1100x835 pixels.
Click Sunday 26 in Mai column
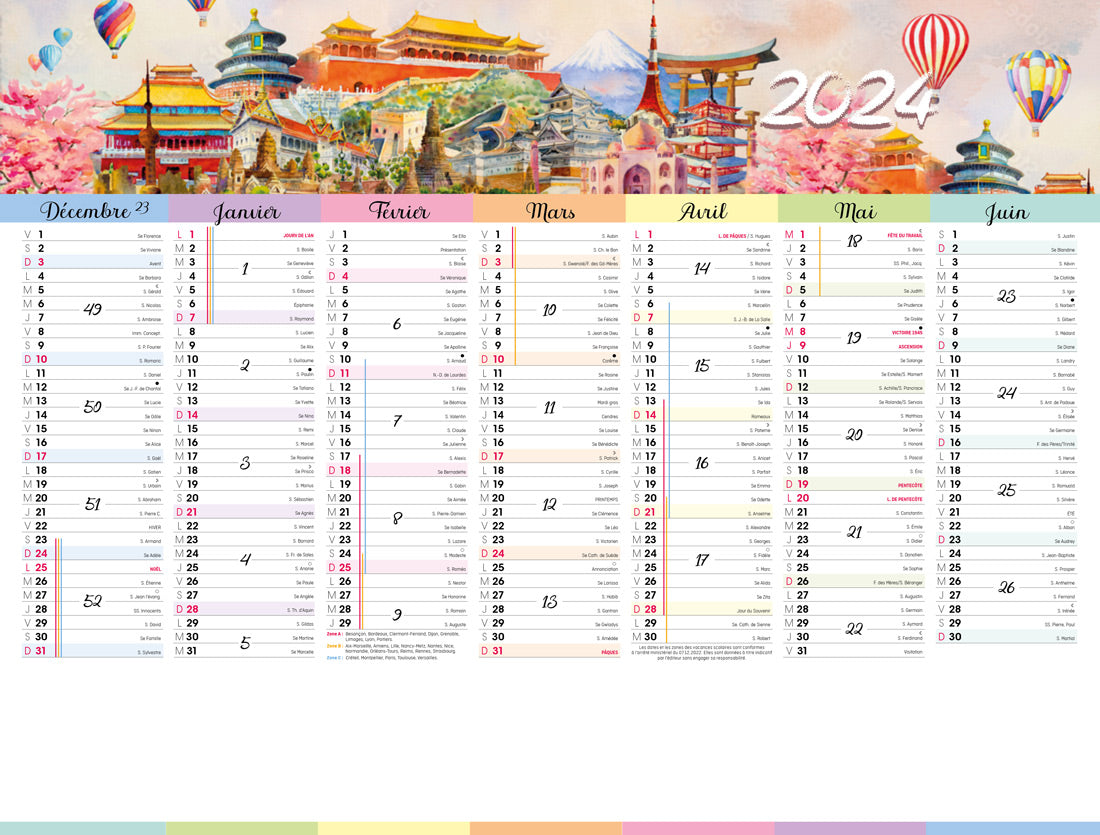[x=854, y=581]
